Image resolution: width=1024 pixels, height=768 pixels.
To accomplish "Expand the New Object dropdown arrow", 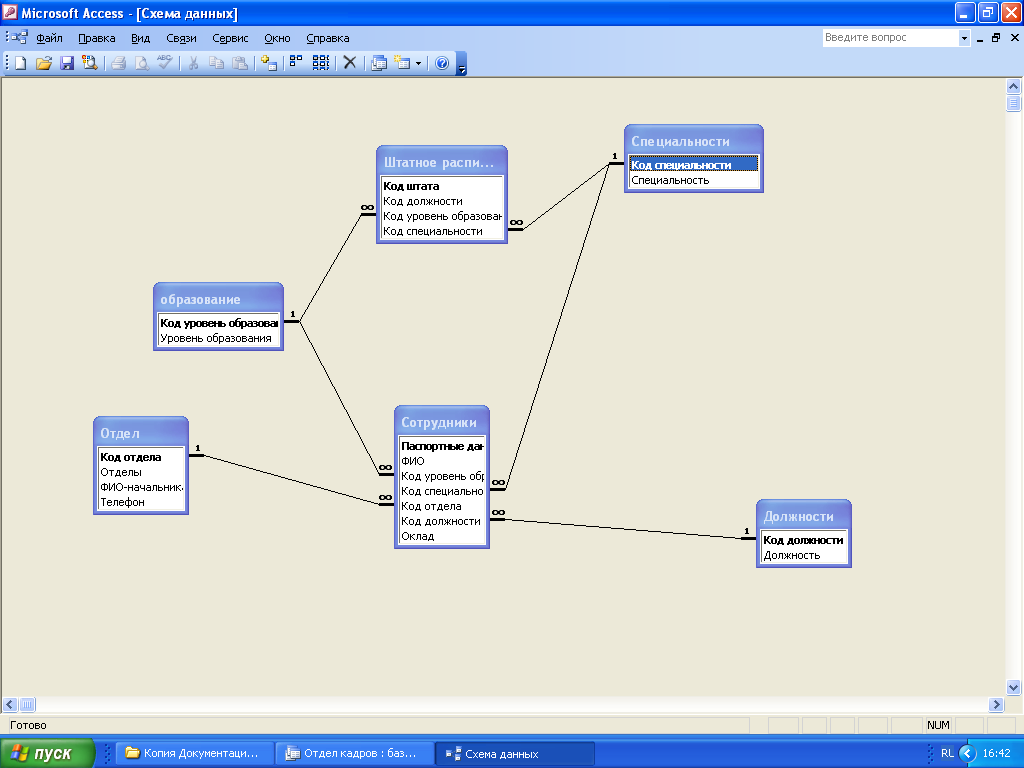I will click(419, 63).
